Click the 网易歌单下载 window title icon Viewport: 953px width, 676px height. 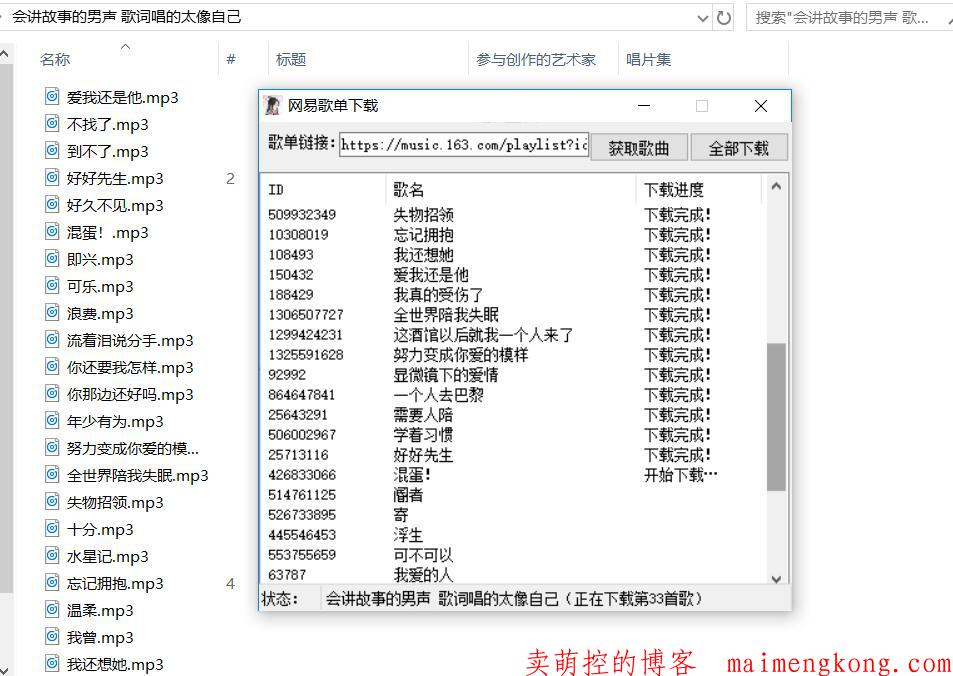pos(272,106)
